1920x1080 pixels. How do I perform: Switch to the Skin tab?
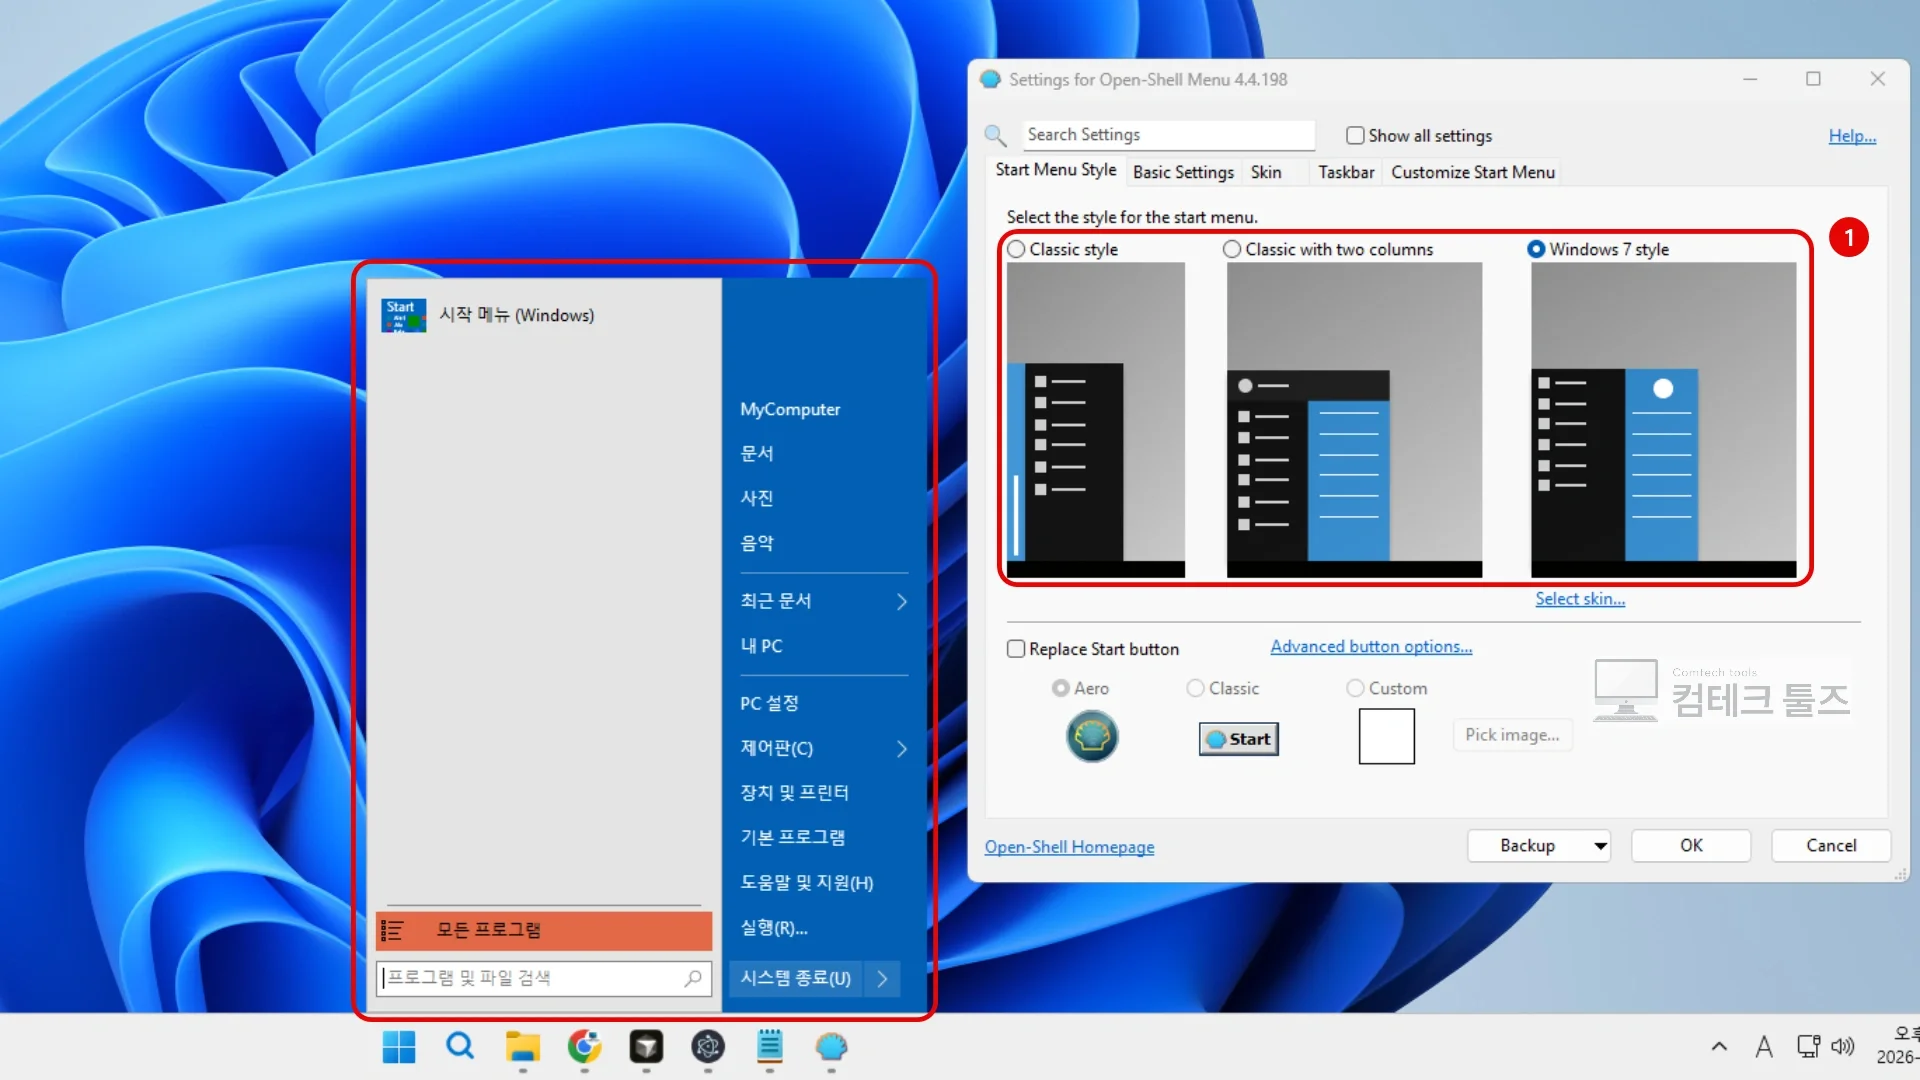tap(1266, 172)
